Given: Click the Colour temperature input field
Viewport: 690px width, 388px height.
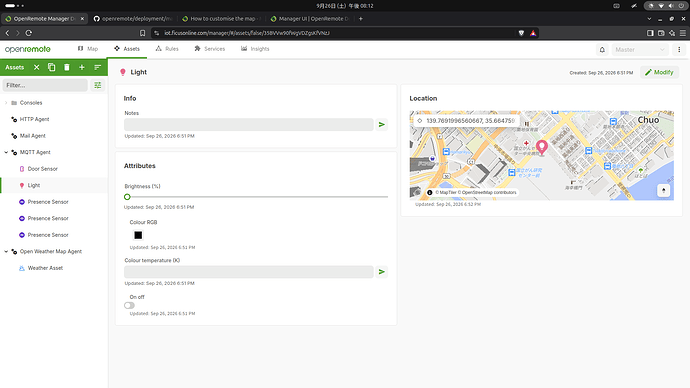Looking at the screenshot, I should pyautogui.click(x=249, y=272).
